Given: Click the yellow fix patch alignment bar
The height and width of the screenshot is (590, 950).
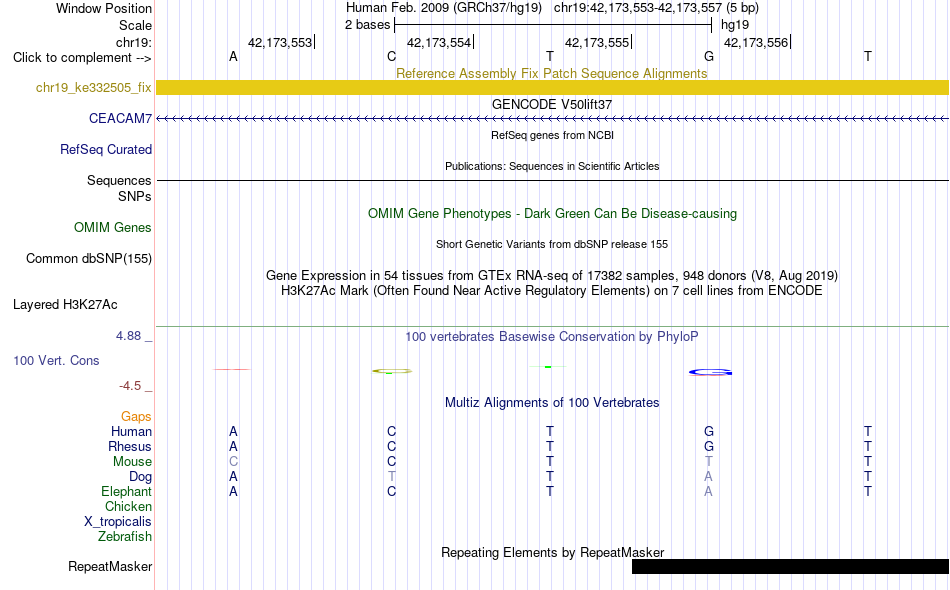Looking at the screenshot, I should pyautogui.click(x=552, y=87).
